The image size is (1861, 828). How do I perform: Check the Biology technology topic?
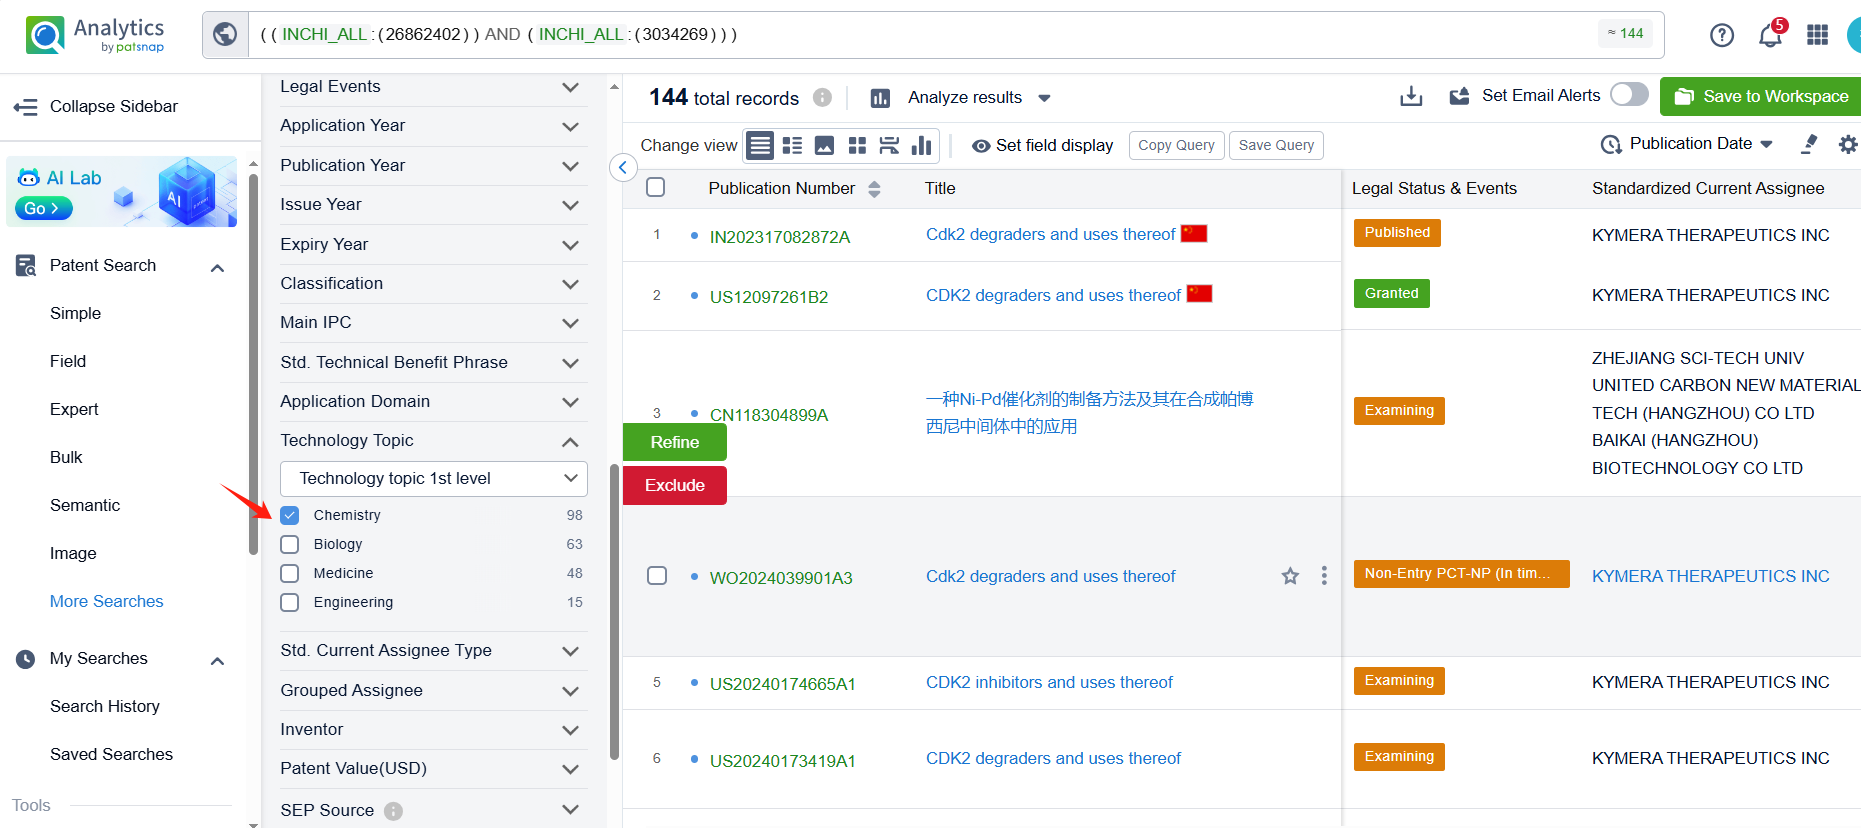pos(290,544)
